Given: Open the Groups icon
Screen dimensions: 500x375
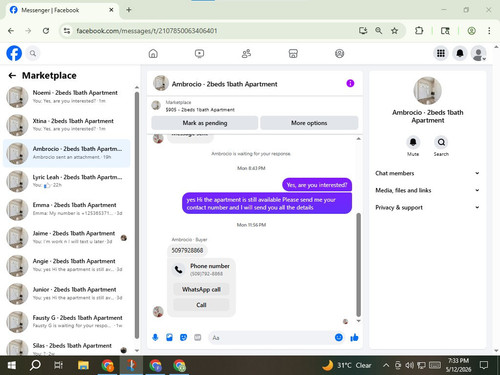Looking at the screenshot, I should click(x=339, y=54).
